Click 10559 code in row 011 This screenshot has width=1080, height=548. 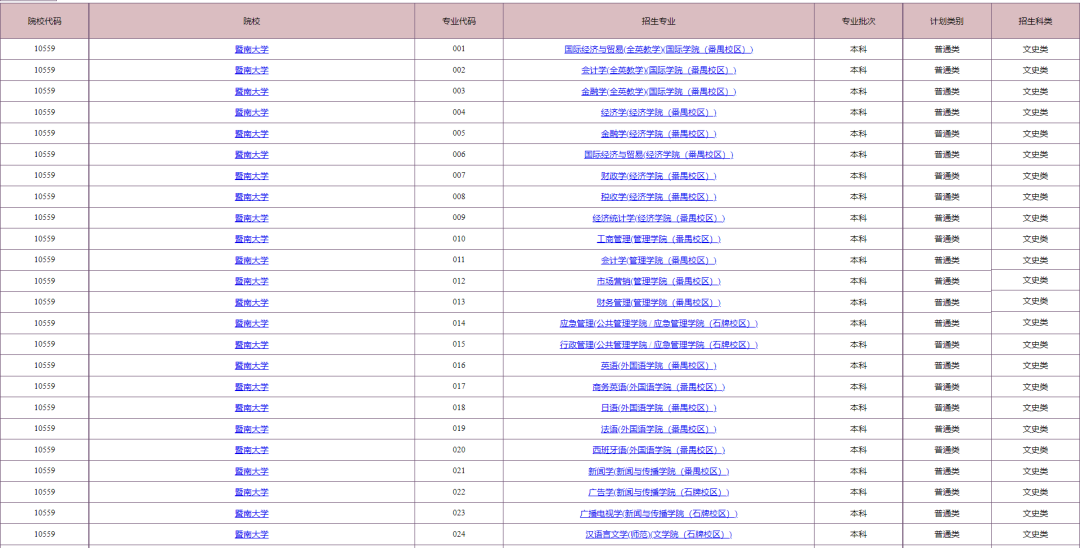click(44, 260)
